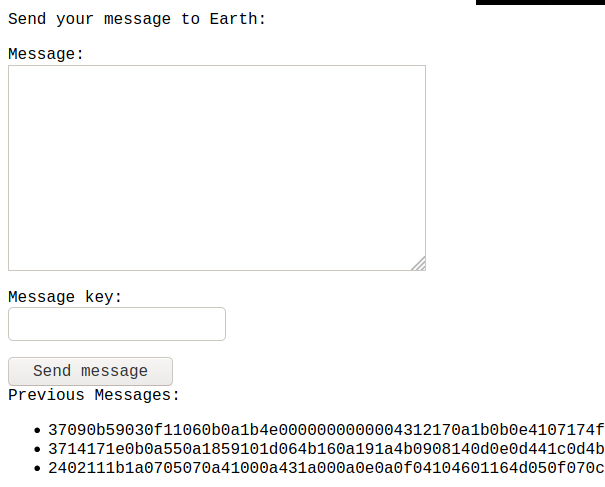605x487 pixels.
Task: Select previous message starting with 2402111b
Action: (326, 468)
